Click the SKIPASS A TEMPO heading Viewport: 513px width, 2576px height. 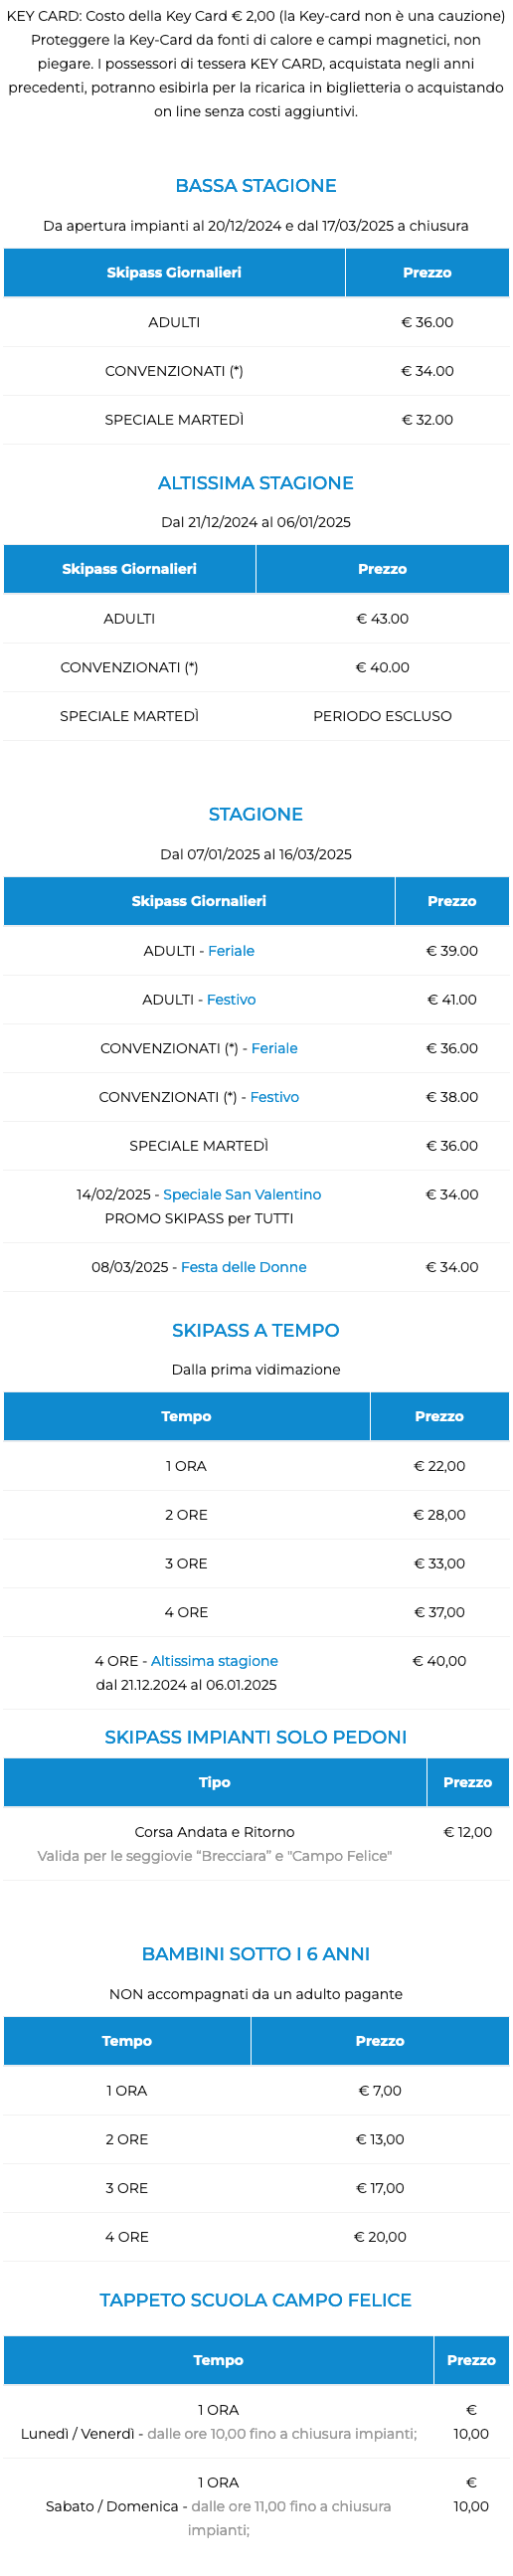click(x=256, y=1330)
